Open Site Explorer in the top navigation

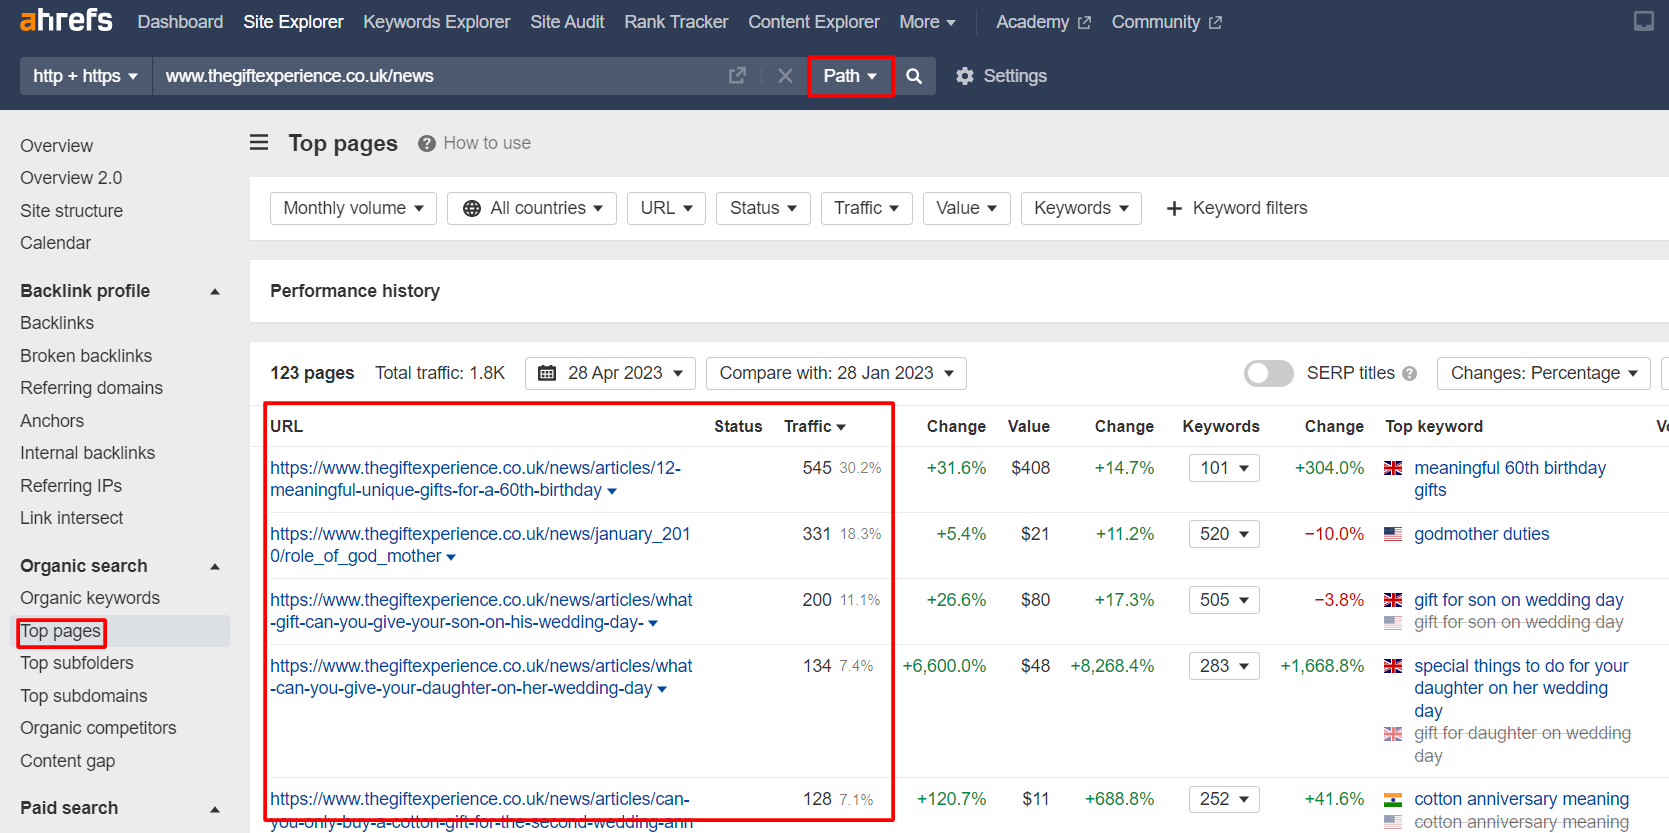(x=293, y=22)
